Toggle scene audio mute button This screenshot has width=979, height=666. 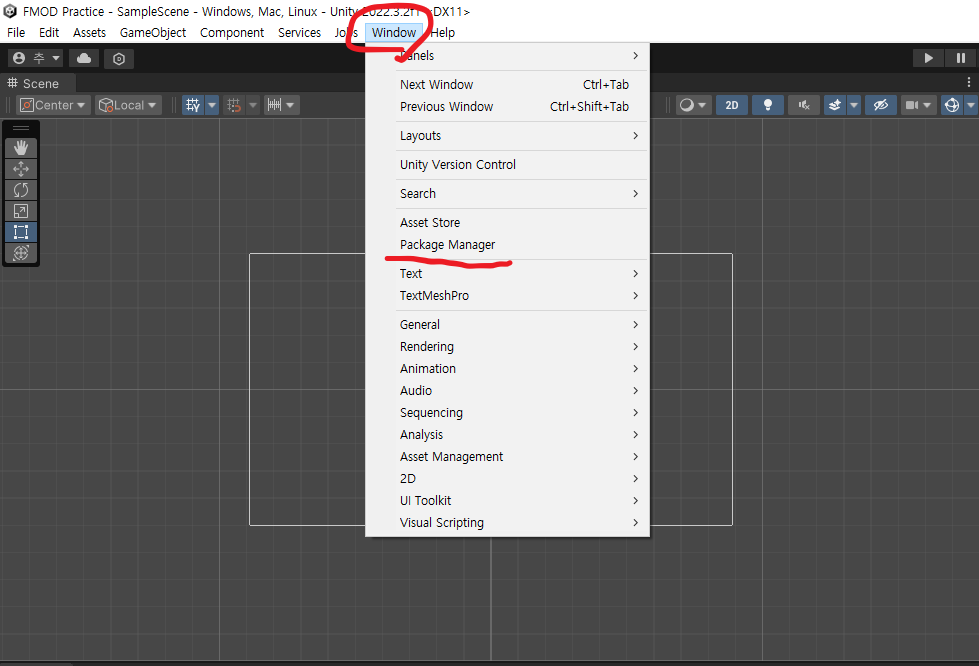804,105
